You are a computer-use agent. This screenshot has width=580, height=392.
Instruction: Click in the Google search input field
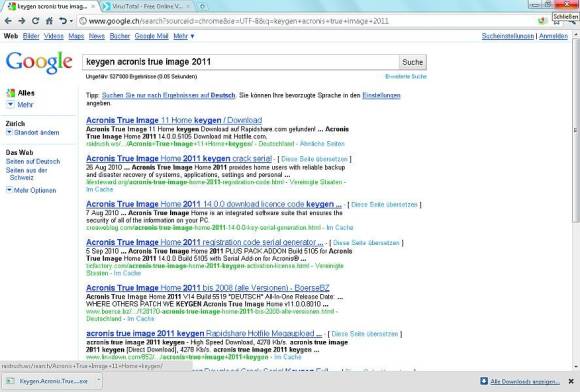point(241,62)
